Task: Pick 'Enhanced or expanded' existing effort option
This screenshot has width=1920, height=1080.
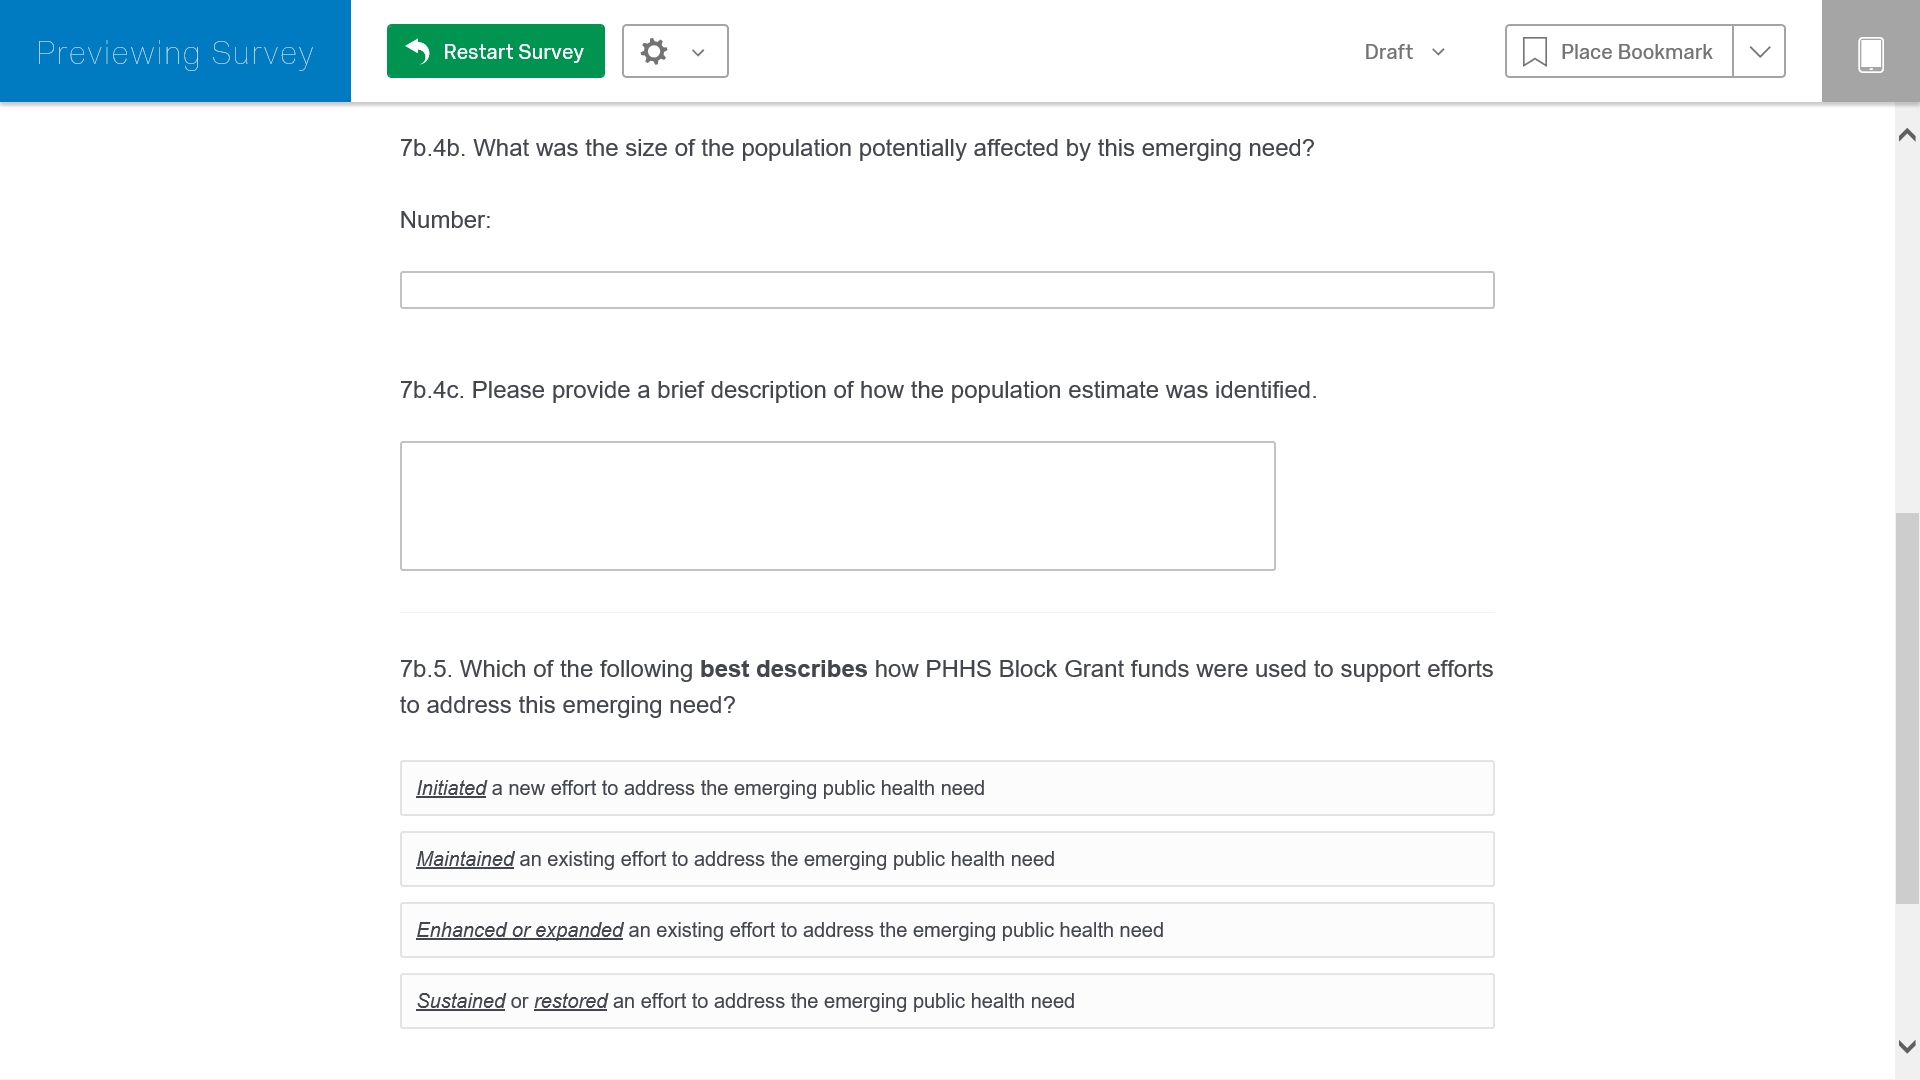Action: tap(946, 930)
